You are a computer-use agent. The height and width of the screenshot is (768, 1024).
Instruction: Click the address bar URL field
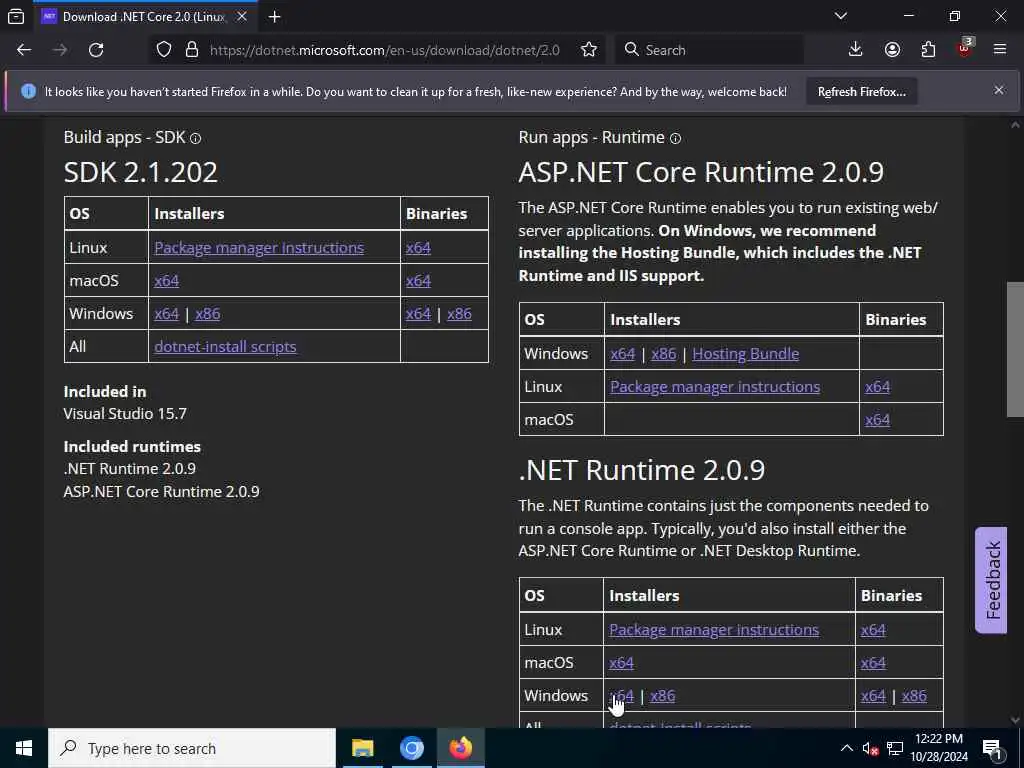pyautogui.click(x=385, y=50)
